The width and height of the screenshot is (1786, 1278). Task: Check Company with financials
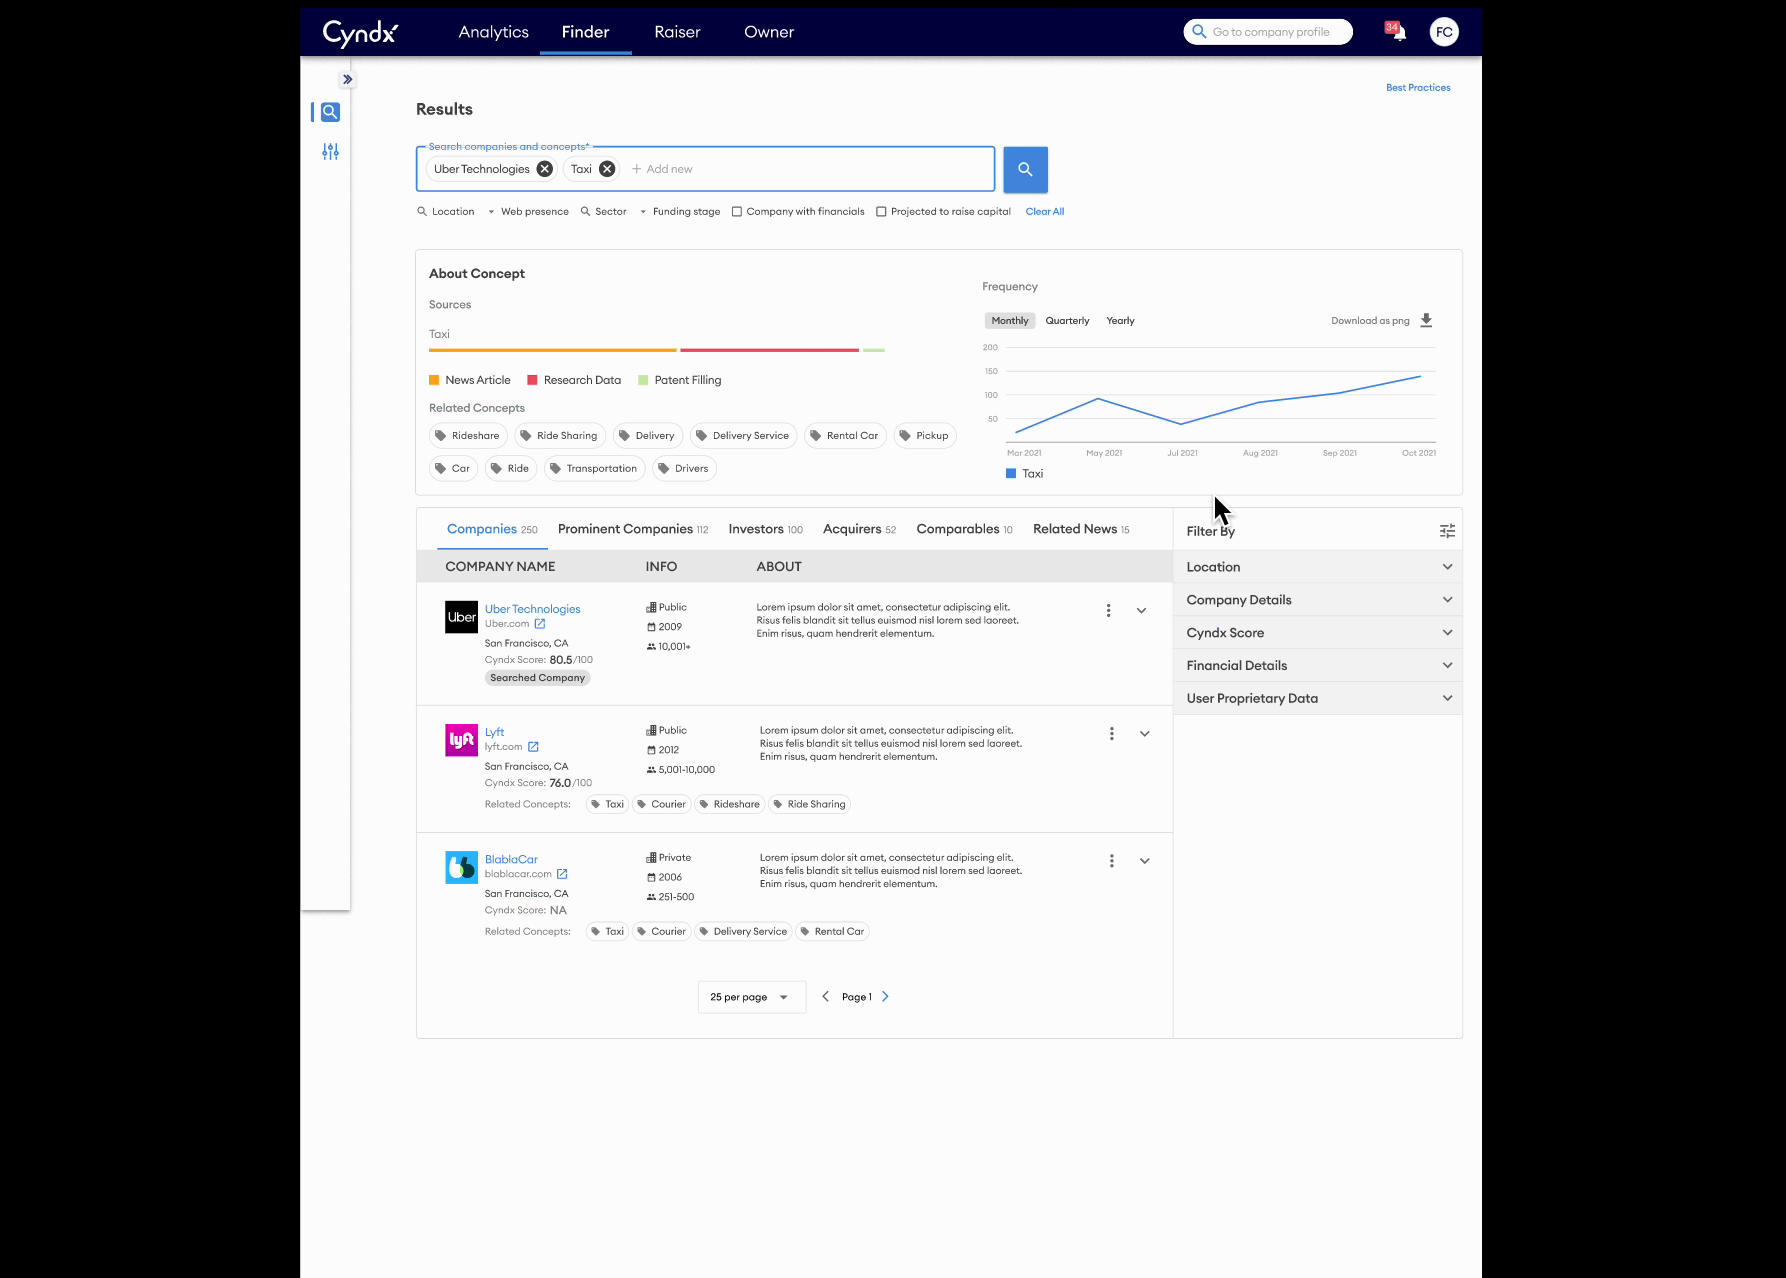[x=737, y=212]
